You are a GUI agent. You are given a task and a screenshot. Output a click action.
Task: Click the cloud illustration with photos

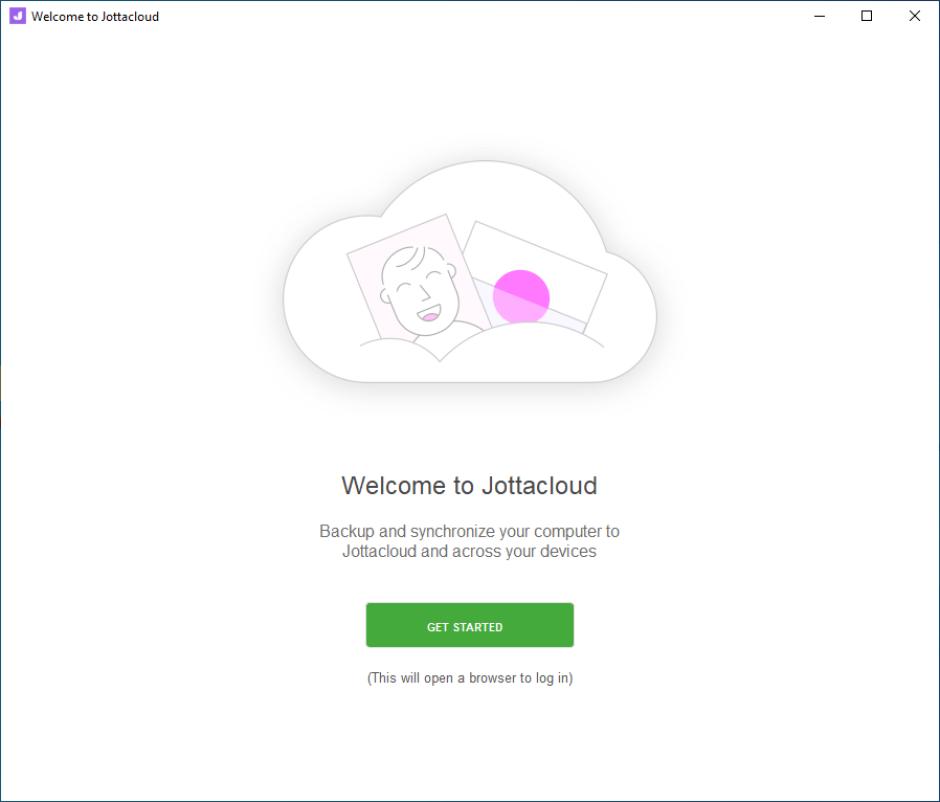click(469, 272)
